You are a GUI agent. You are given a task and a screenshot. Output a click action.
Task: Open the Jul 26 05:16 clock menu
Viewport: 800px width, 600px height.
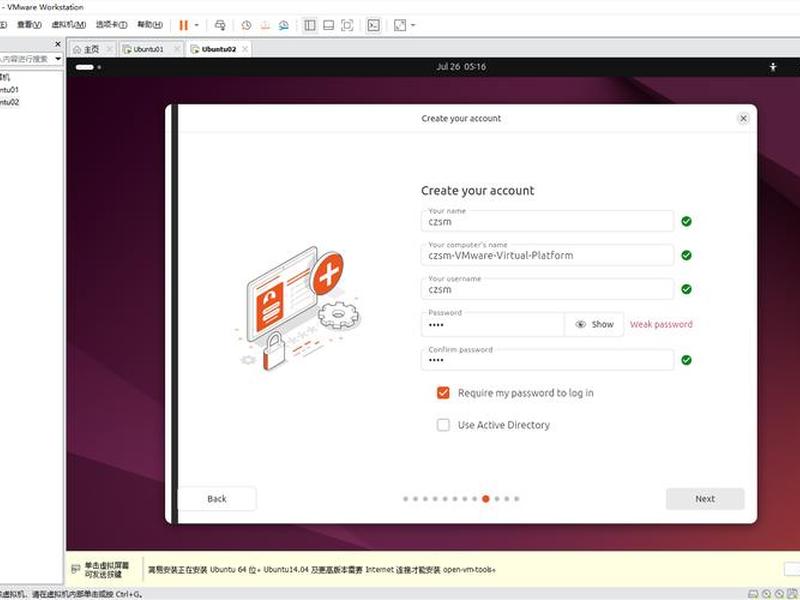coord(461,67)
